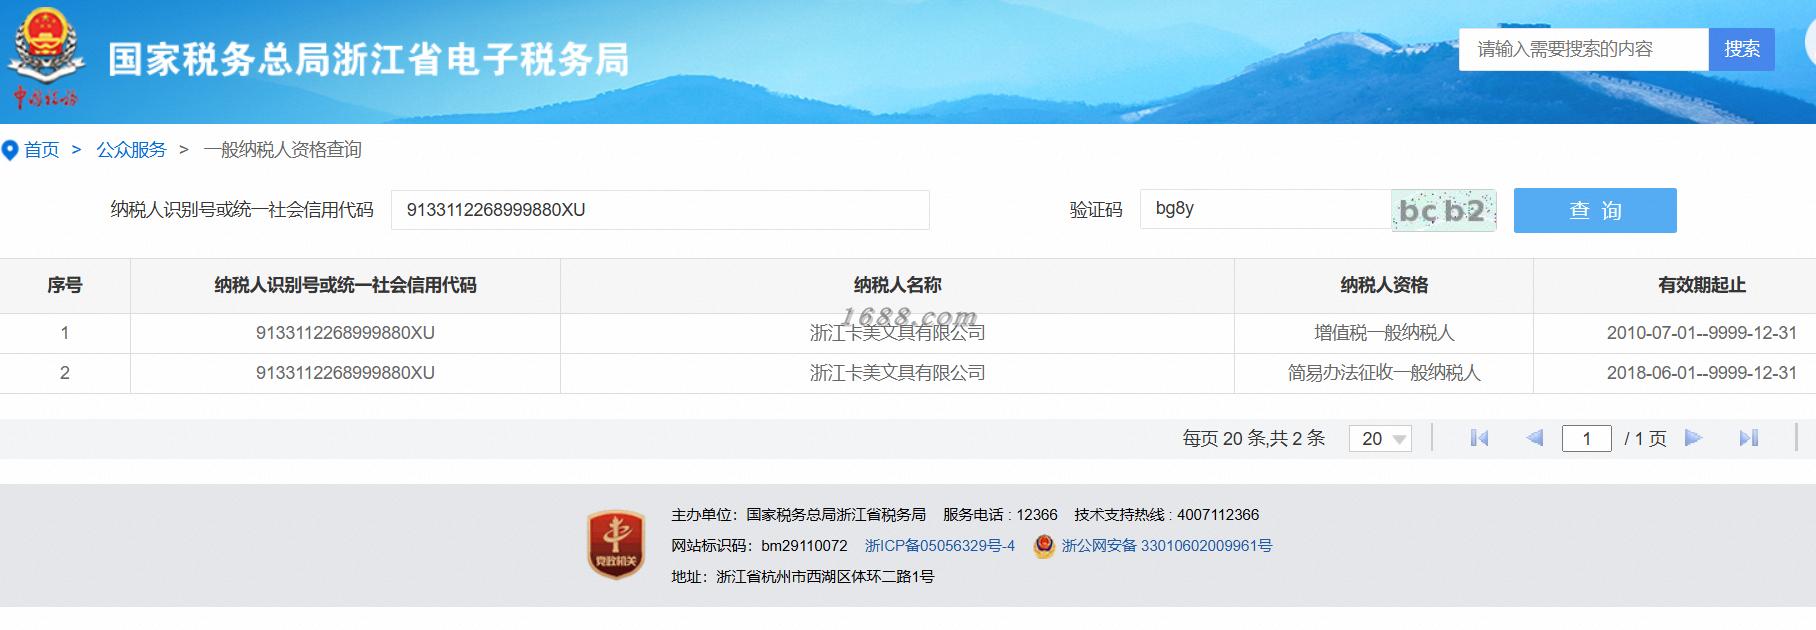Click the 党政机关 badge icon in footer
This screenshot has height=630, width=1816.
click(615, 544)
